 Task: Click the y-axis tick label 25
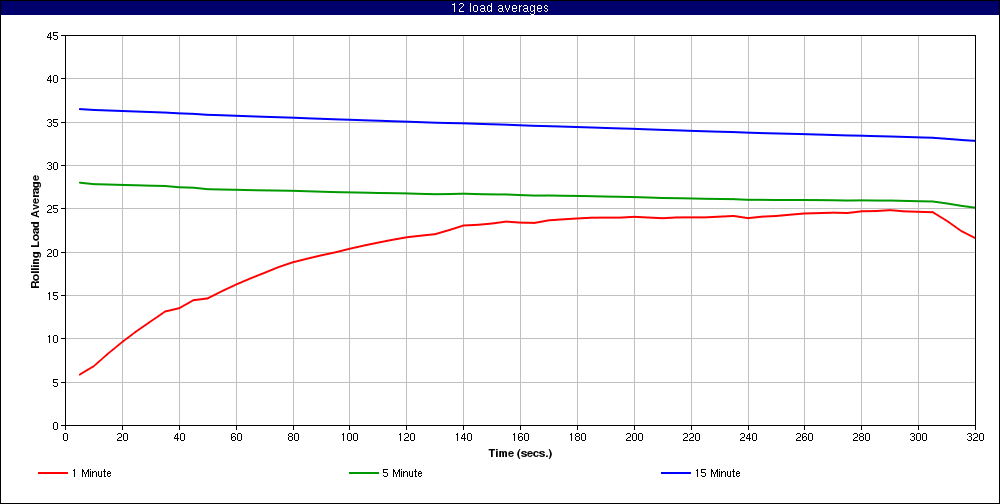click(53, 209)
